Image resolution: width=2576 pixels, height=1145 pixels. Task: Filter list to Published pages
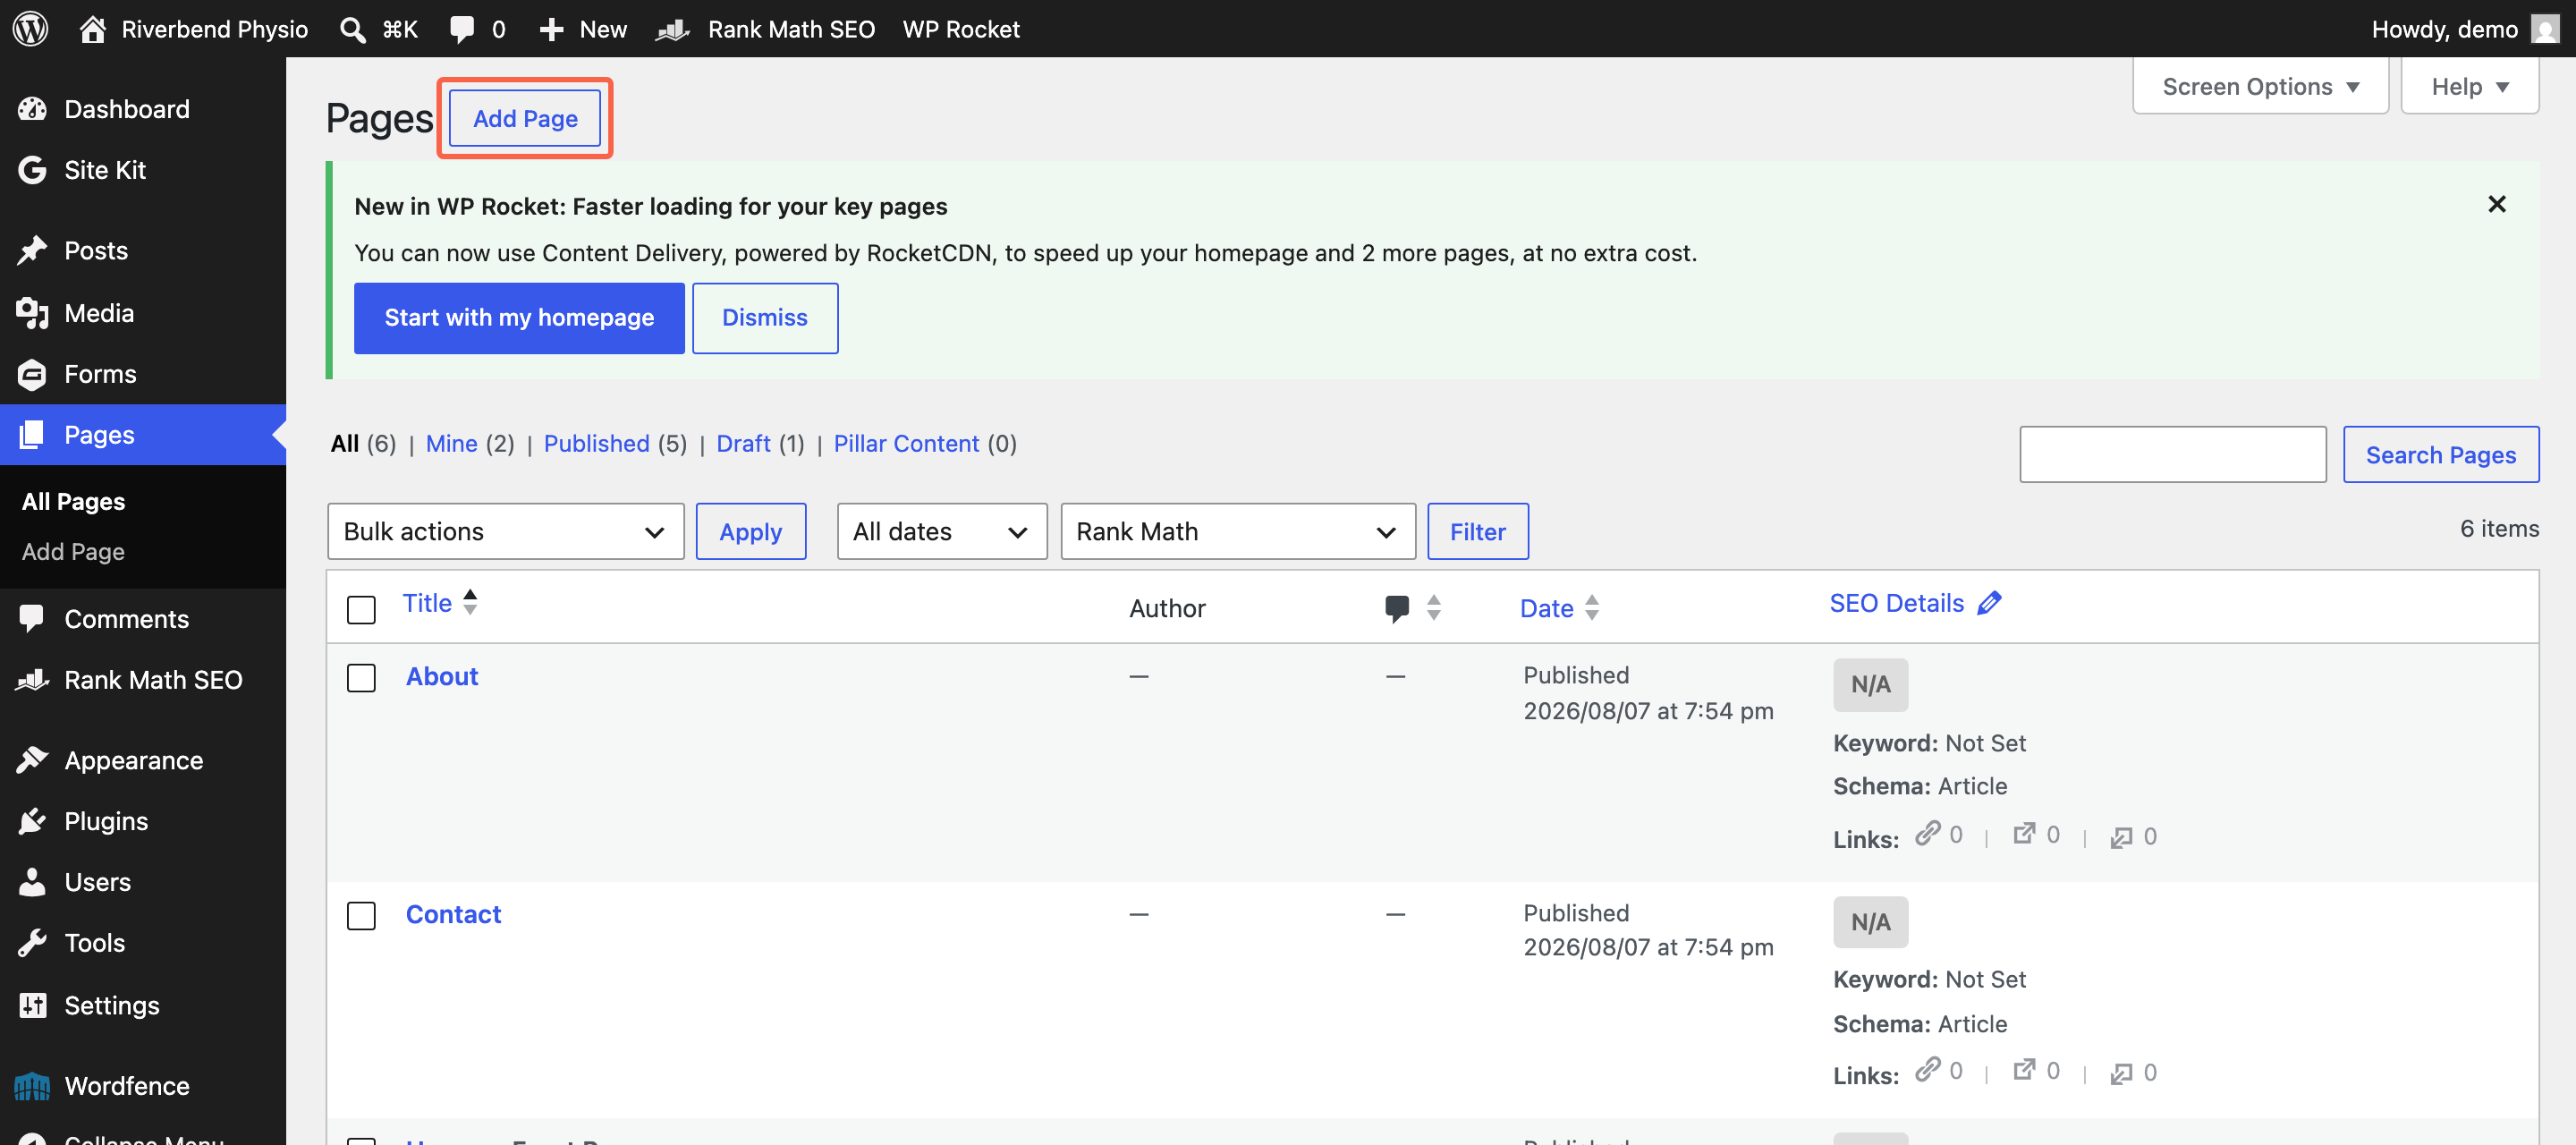[x=596, y=443]
